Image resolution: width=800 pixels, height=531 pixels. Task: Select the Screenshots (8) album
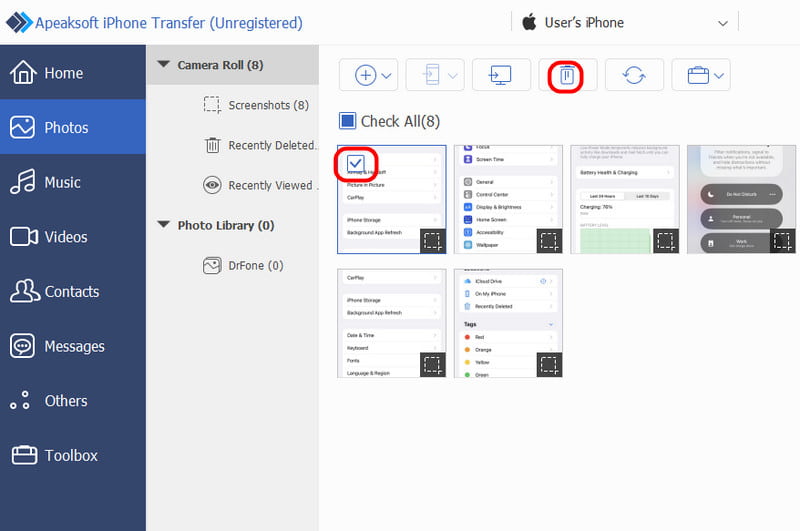[x=256, y=105]
